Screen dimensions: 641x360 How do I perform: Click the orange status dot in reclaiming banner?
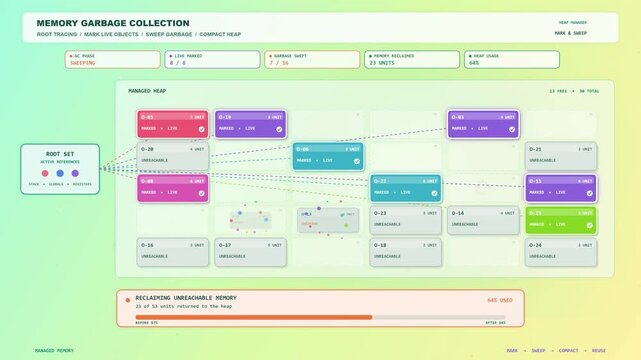[x=128, y=300]
